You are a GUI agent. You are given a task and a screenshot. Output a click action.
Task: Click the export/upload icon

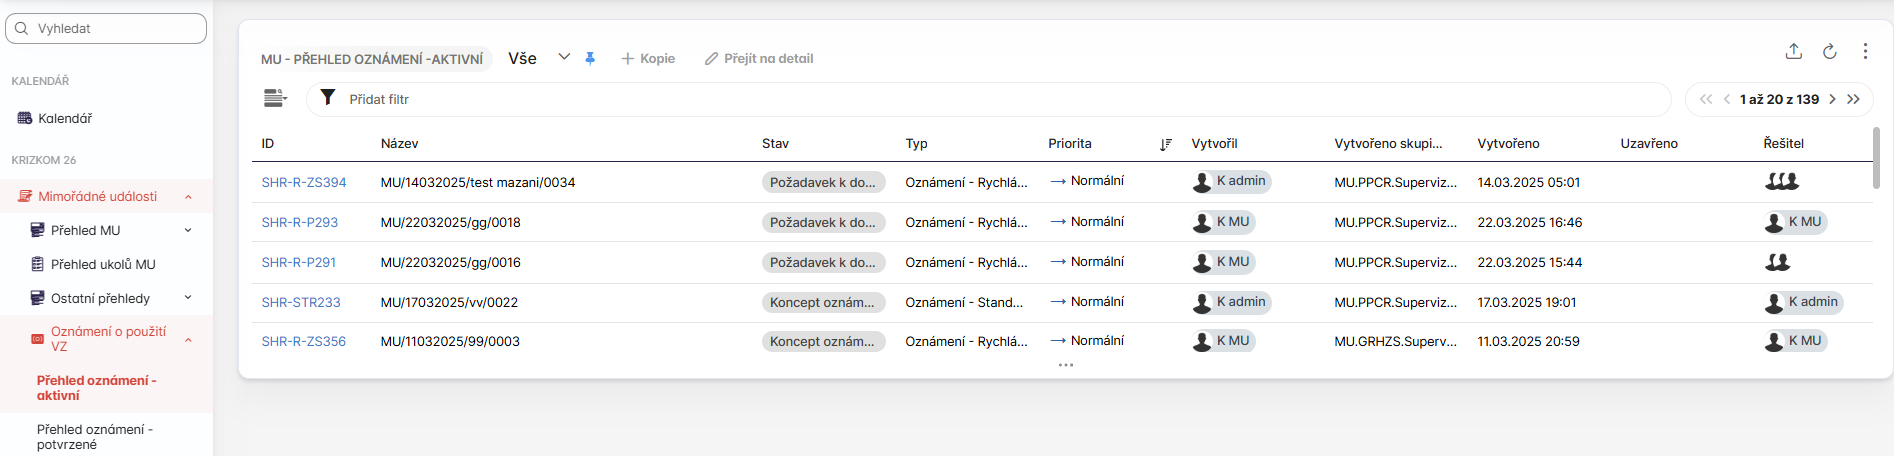point(1794,51)
